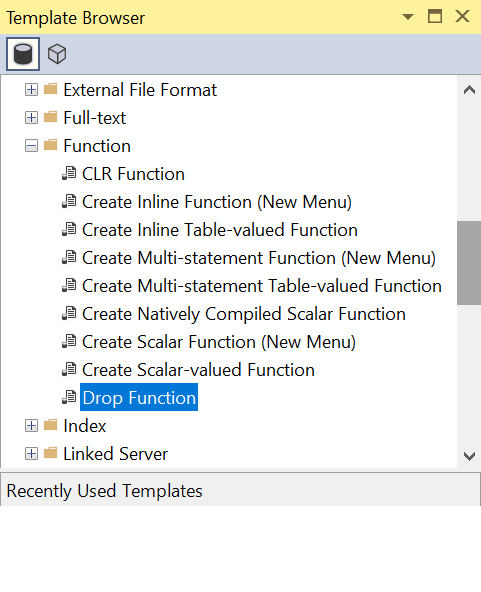Expand the Full-text folder
The image size is (481, 592).
(31, 118)
